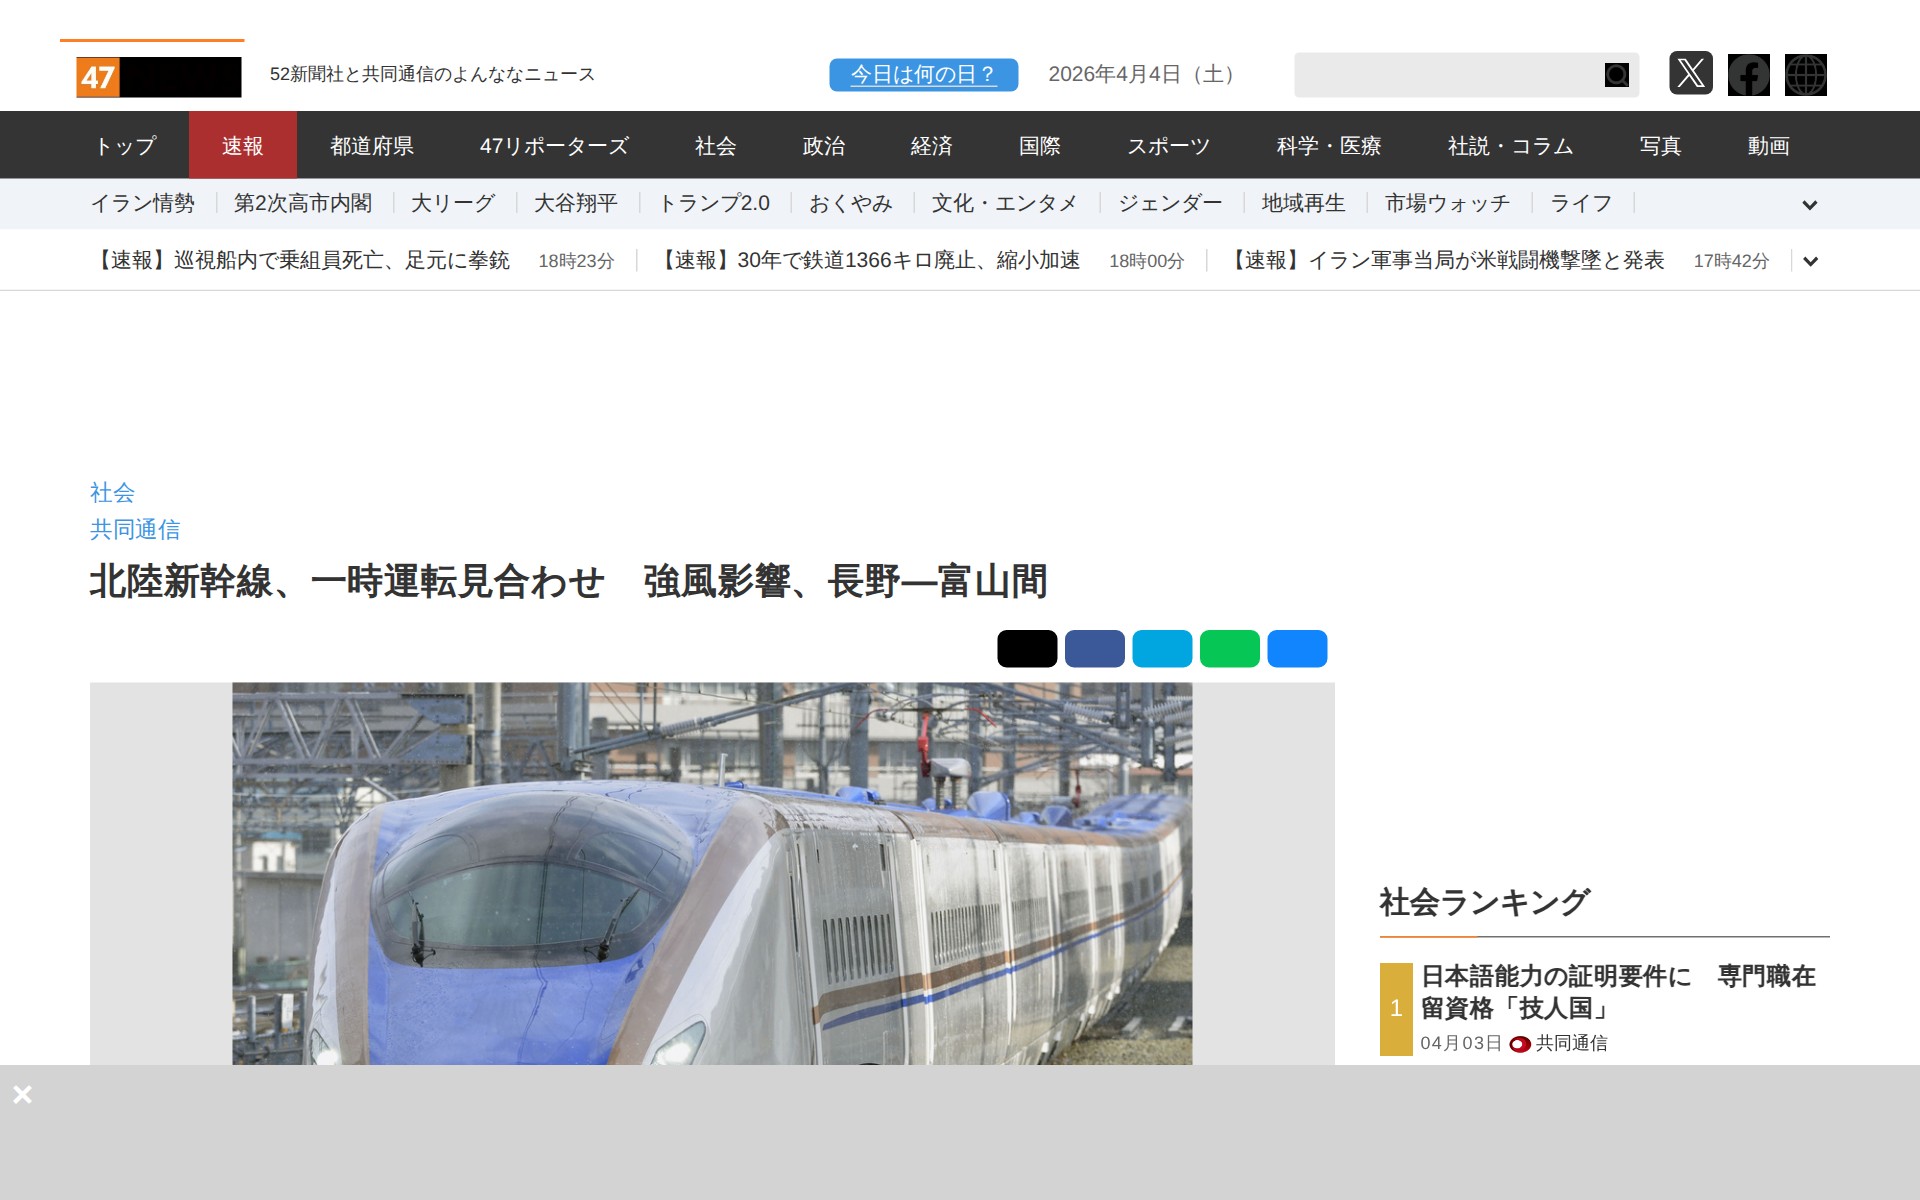
Task: Click the 今日は何の日？ button
Action: pos(923,75)
